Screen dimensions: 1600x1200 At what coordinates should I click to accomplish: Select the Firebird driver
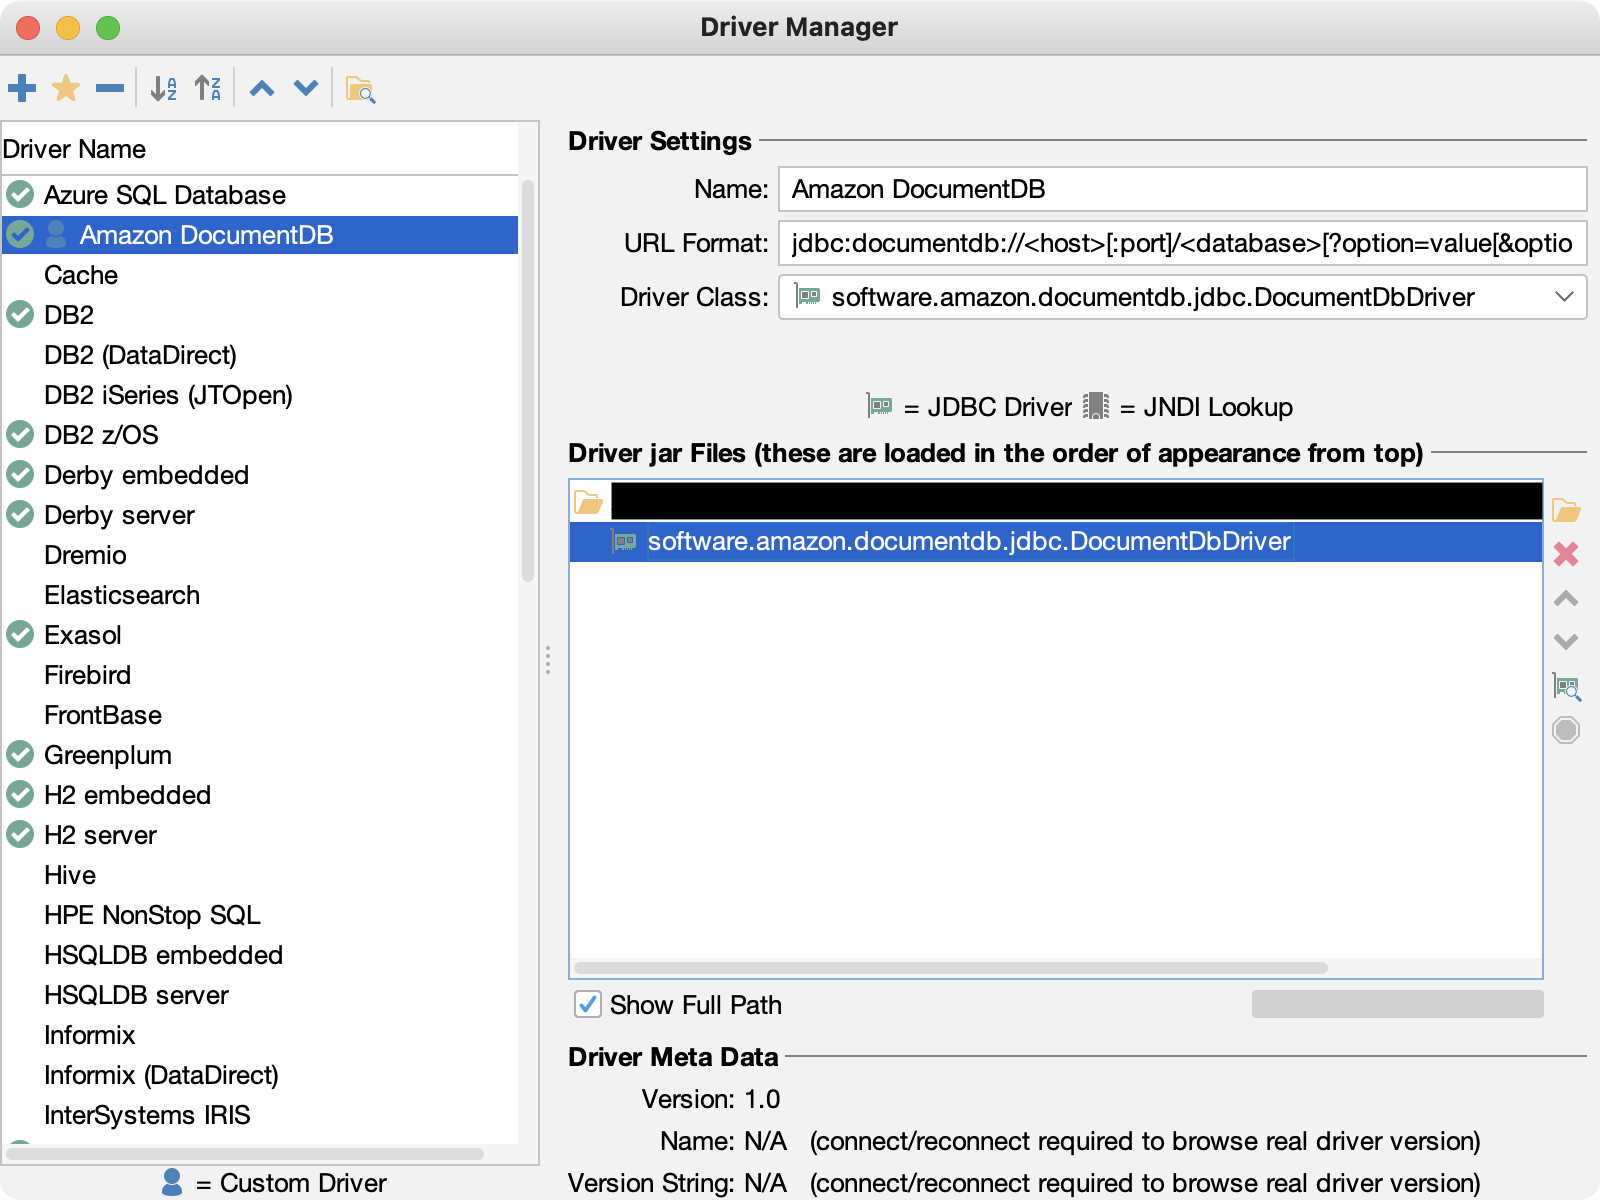(260, 675)
